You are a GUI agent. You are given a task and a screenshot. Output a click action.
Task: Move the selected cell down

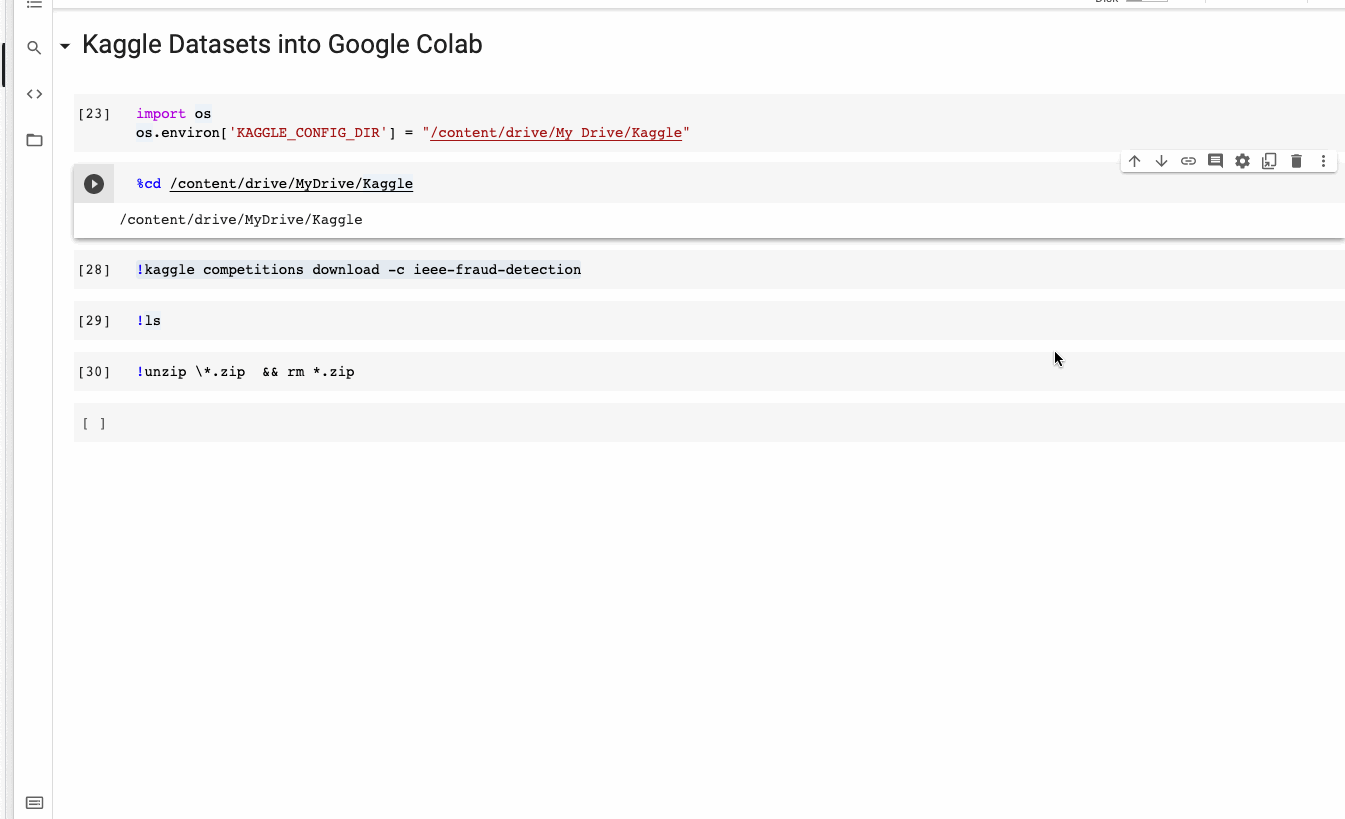pos(1161,161)
